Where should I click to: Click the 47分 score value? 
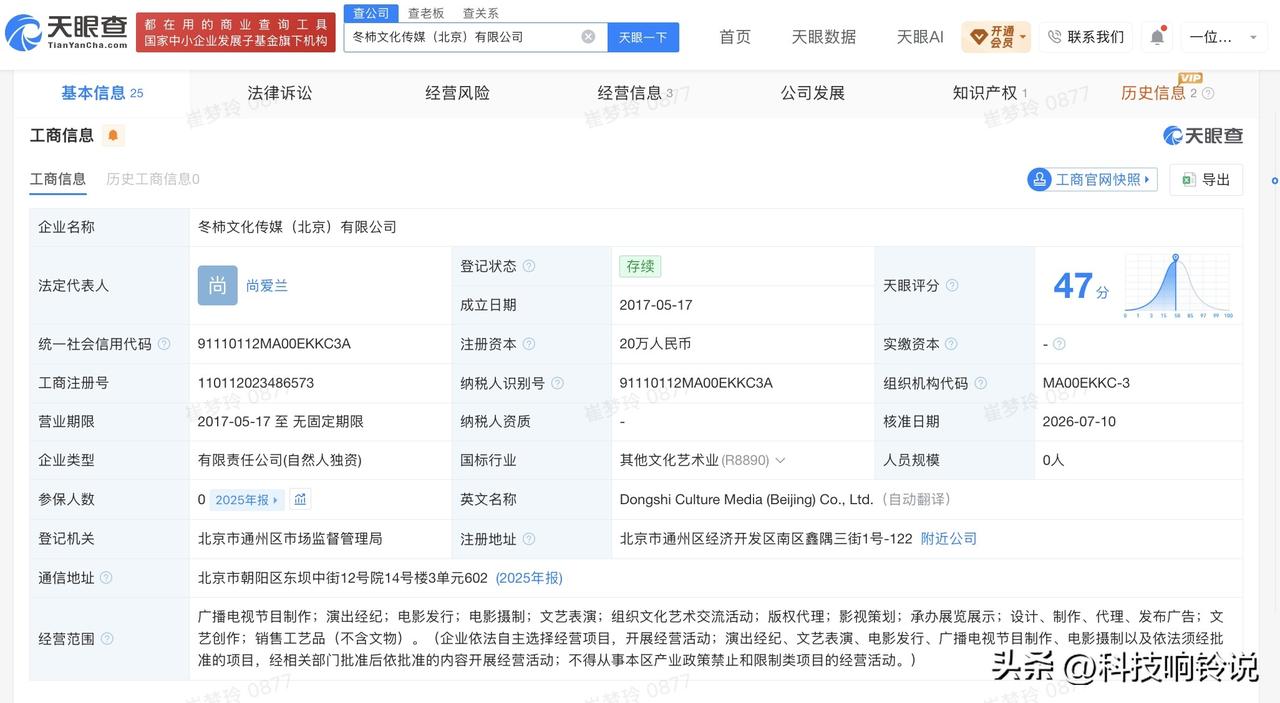tap(1081, 286)
